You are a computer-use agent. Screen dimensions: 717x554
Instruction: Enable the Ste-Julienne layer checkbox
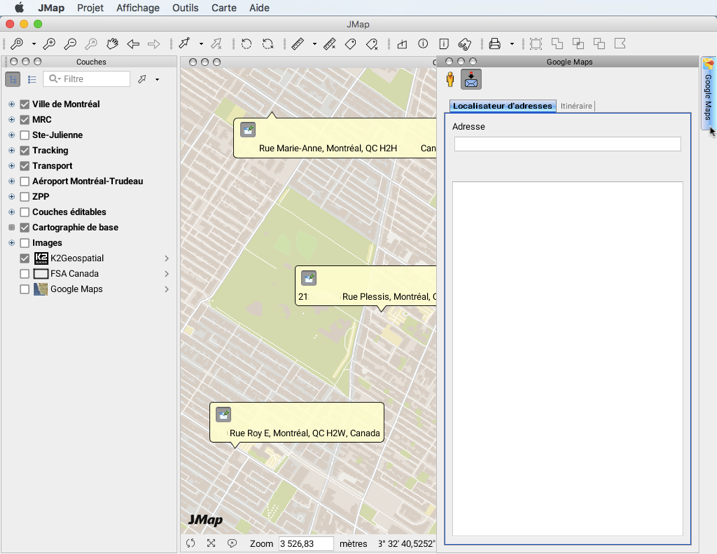point(25,135)
